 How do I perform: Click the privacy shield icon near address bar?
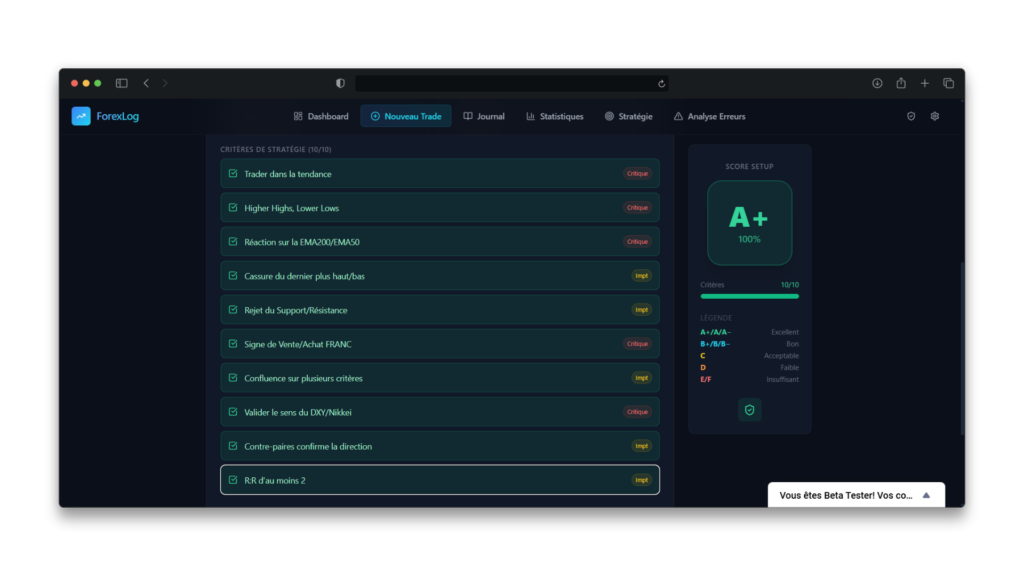(340, 83)
